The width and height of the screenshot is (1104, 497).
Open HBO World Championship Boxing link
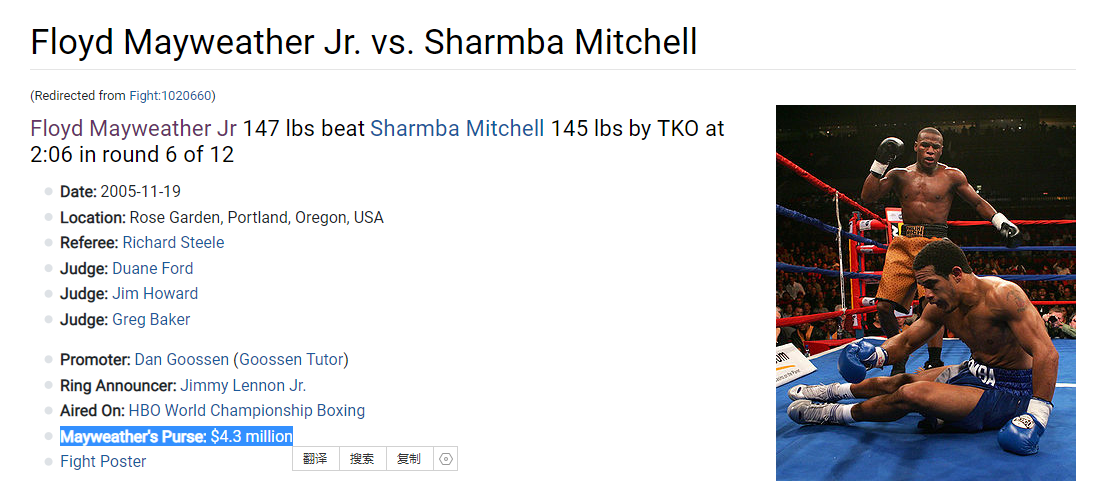click(x=246, y=410)
